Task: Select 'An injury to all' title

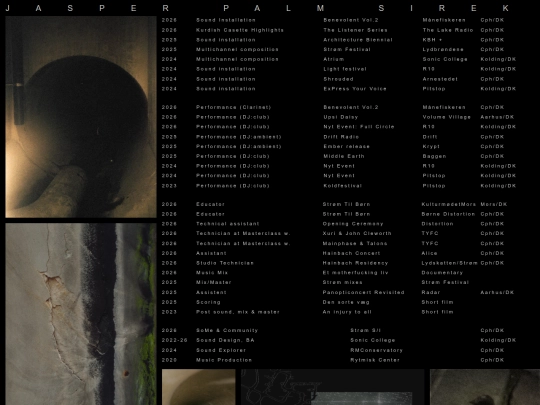Action: click(x=347, y=312)
